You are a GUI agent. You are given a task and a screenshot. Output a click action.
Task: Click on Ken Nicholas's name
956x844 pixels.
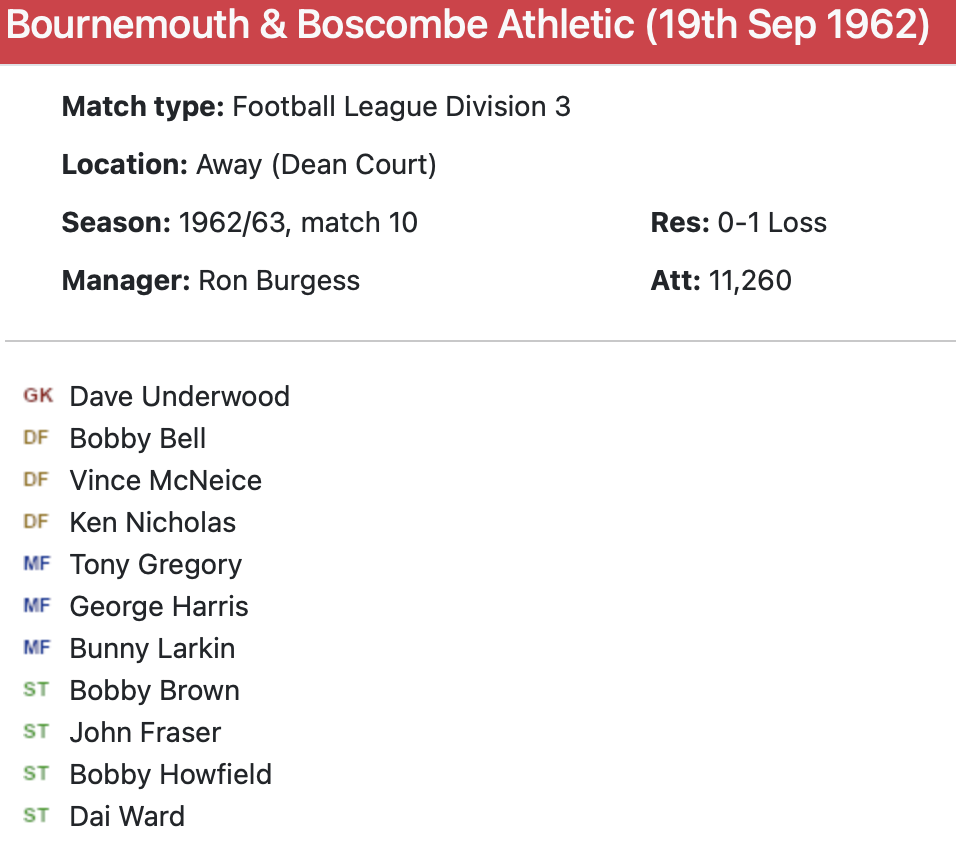pyautogui.click(x=152, y=522)
